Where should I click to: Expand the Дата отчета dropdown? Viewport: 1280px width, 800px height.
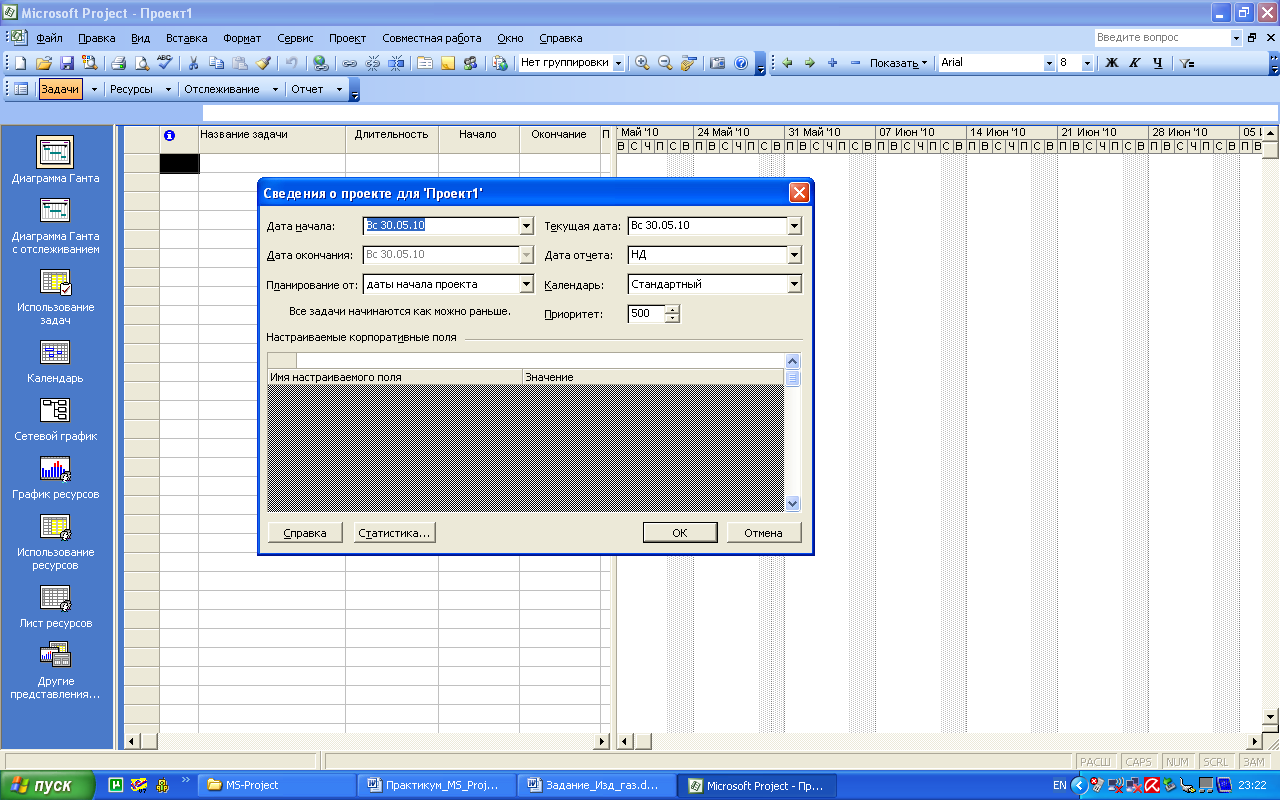[x=795, y=255]
